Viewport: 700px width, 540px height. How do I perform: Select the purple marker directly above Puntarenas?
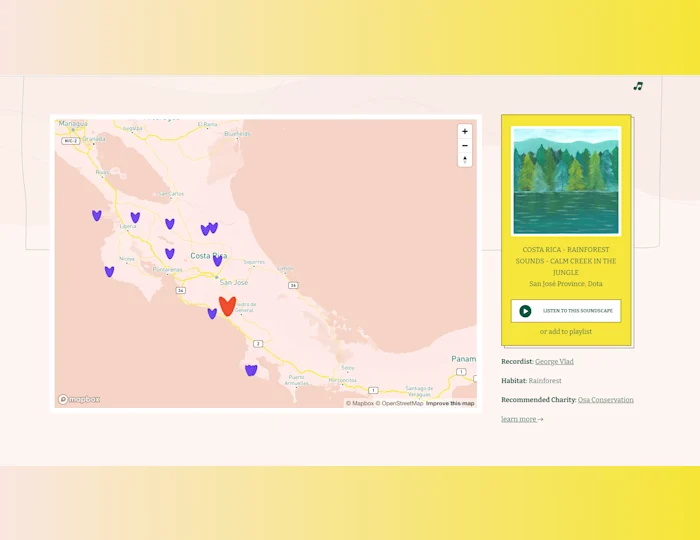(170, 253)
